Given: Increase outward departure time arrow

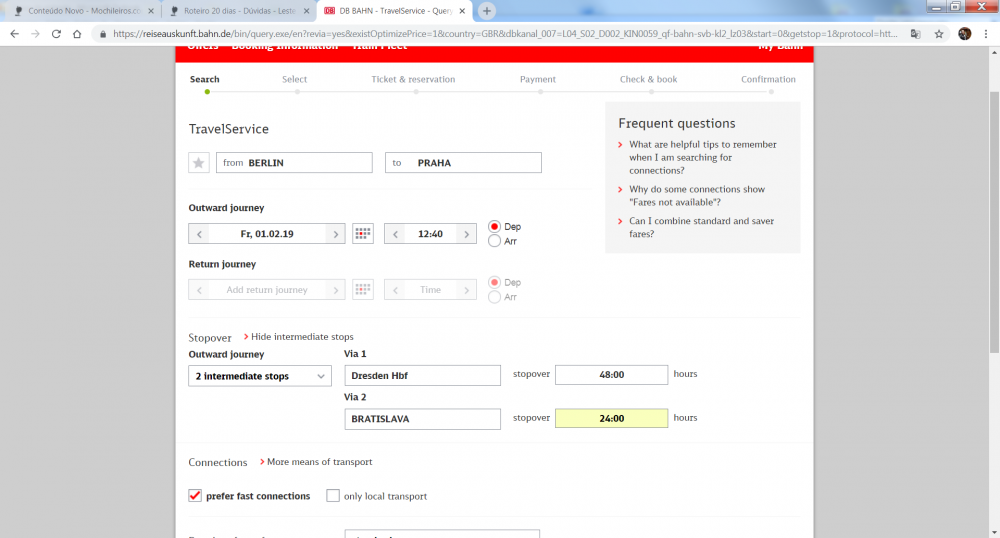Looking at the screenshot, I should click(466, 234).
